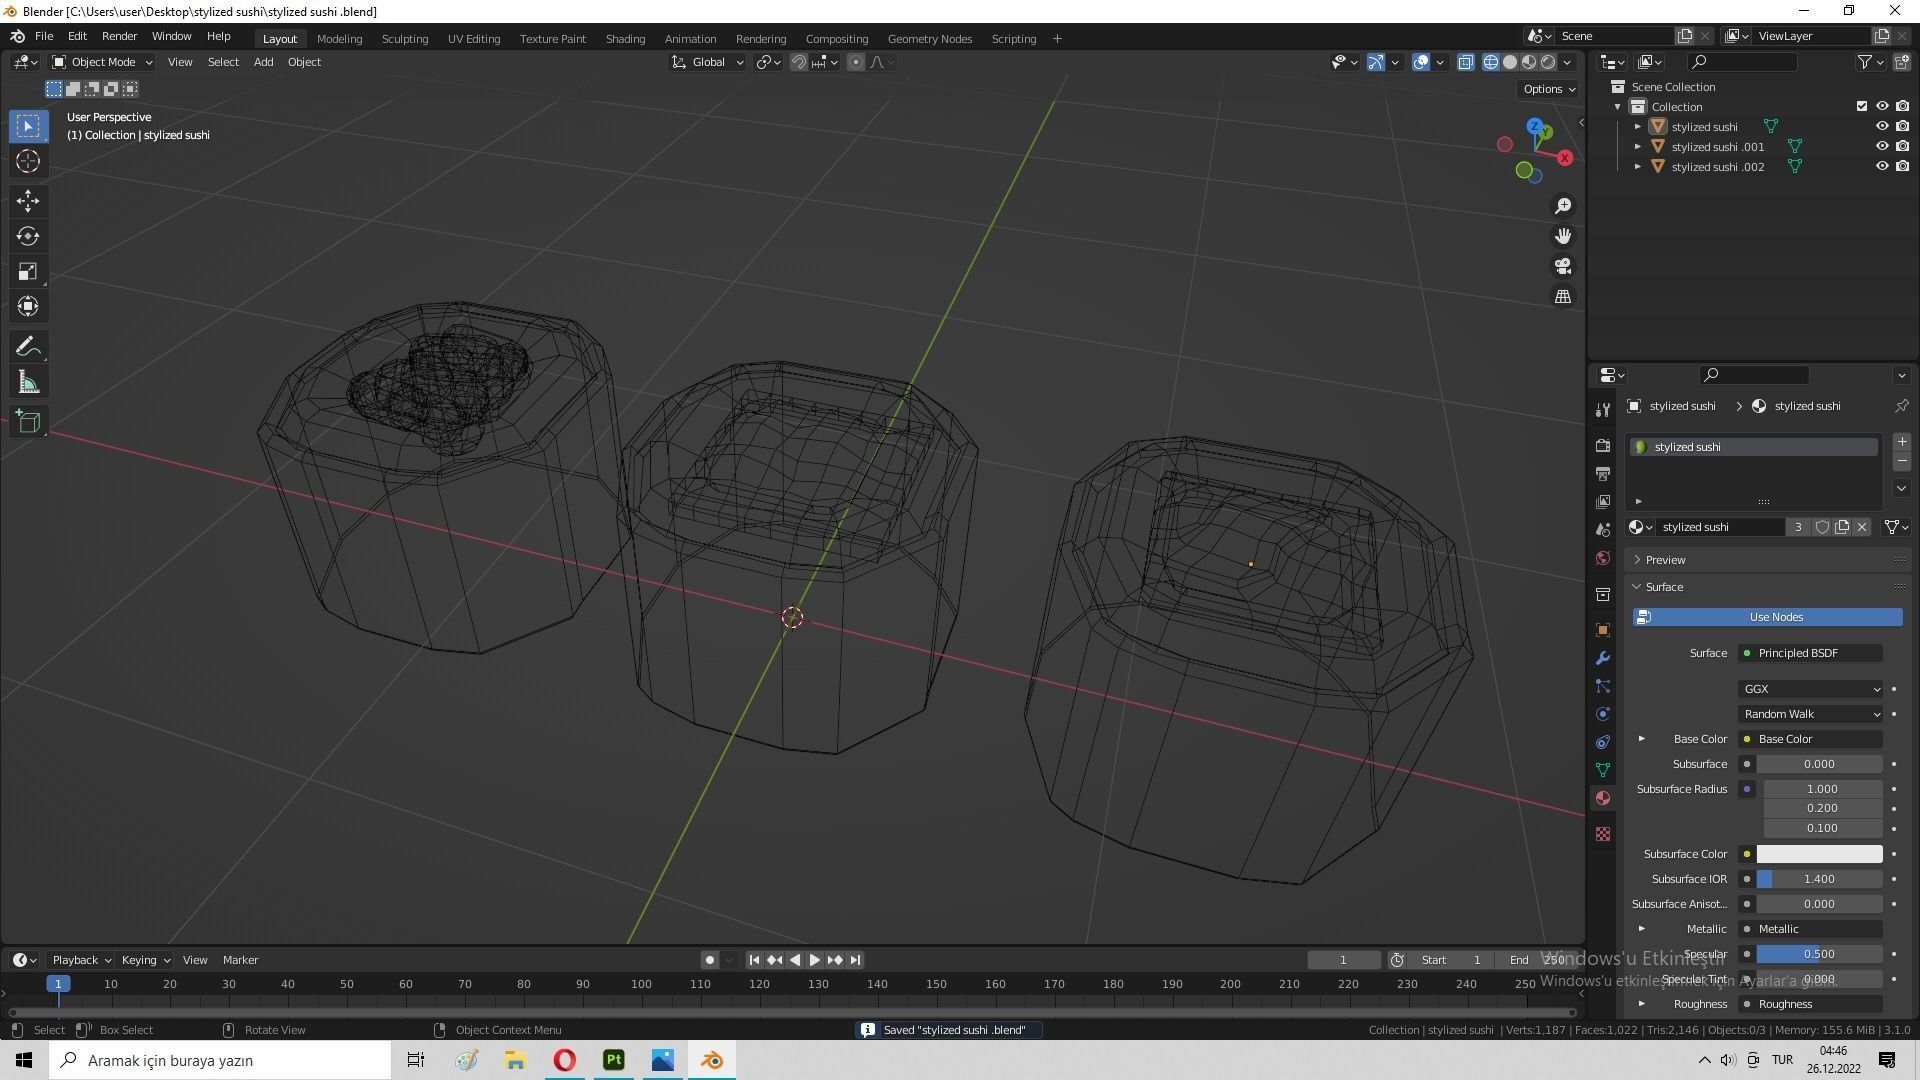Open the Object properties tab
Screen dimensions: 1920x1080
[1603, 630]
